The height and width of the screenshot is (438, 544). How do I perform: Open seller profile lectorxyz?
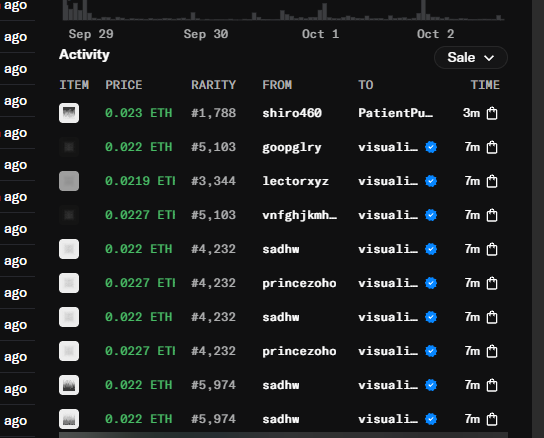click(x=295, y=181)
